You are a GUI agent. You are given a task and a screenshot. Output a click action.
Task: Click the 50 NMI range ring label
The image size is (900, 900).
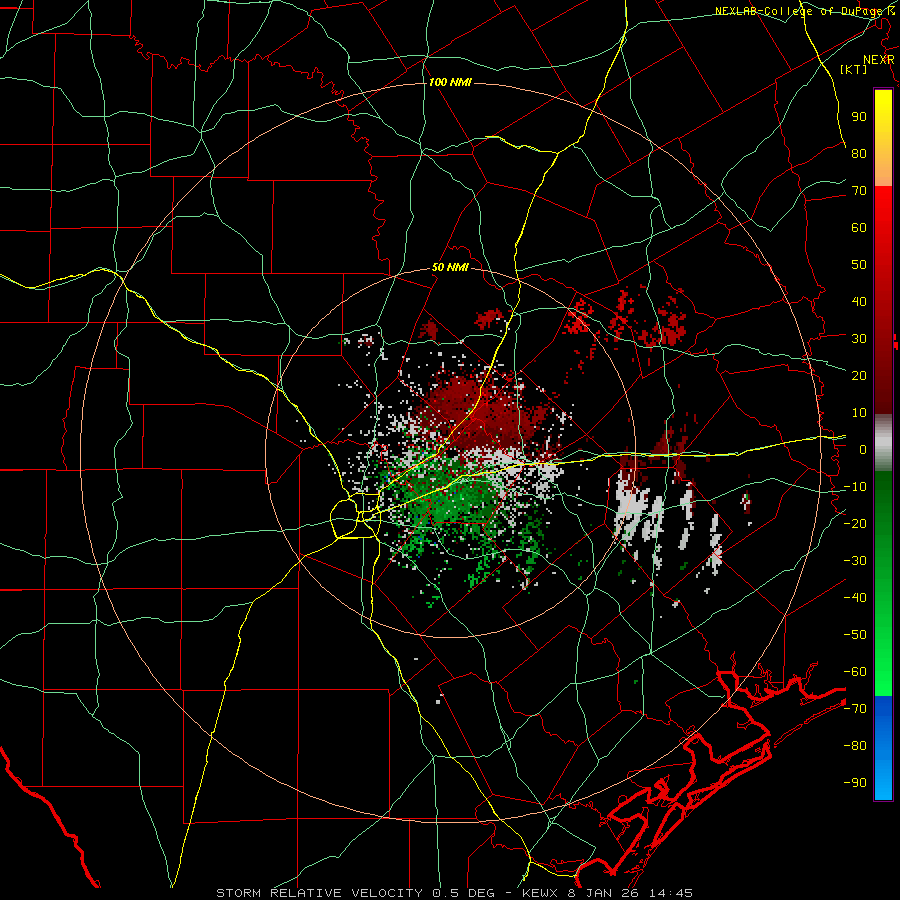[x=451, y=267]
